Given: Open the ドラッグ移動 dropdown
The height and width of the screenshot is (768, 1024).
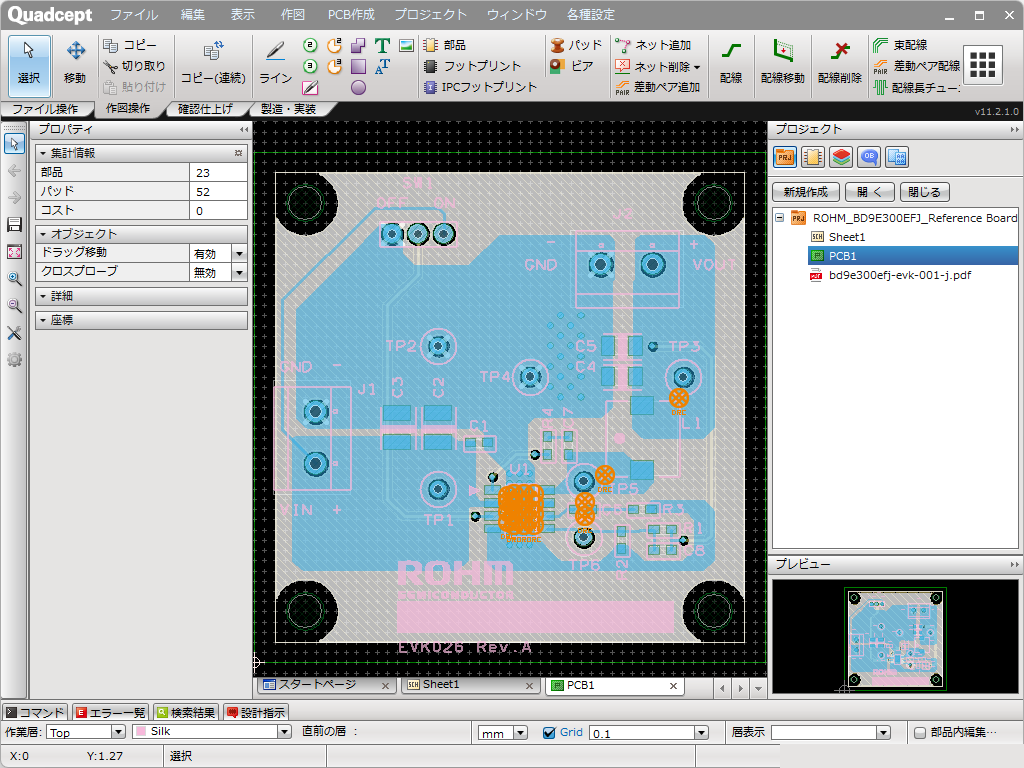Looking at the screenshot, I should tap(239, 253).
